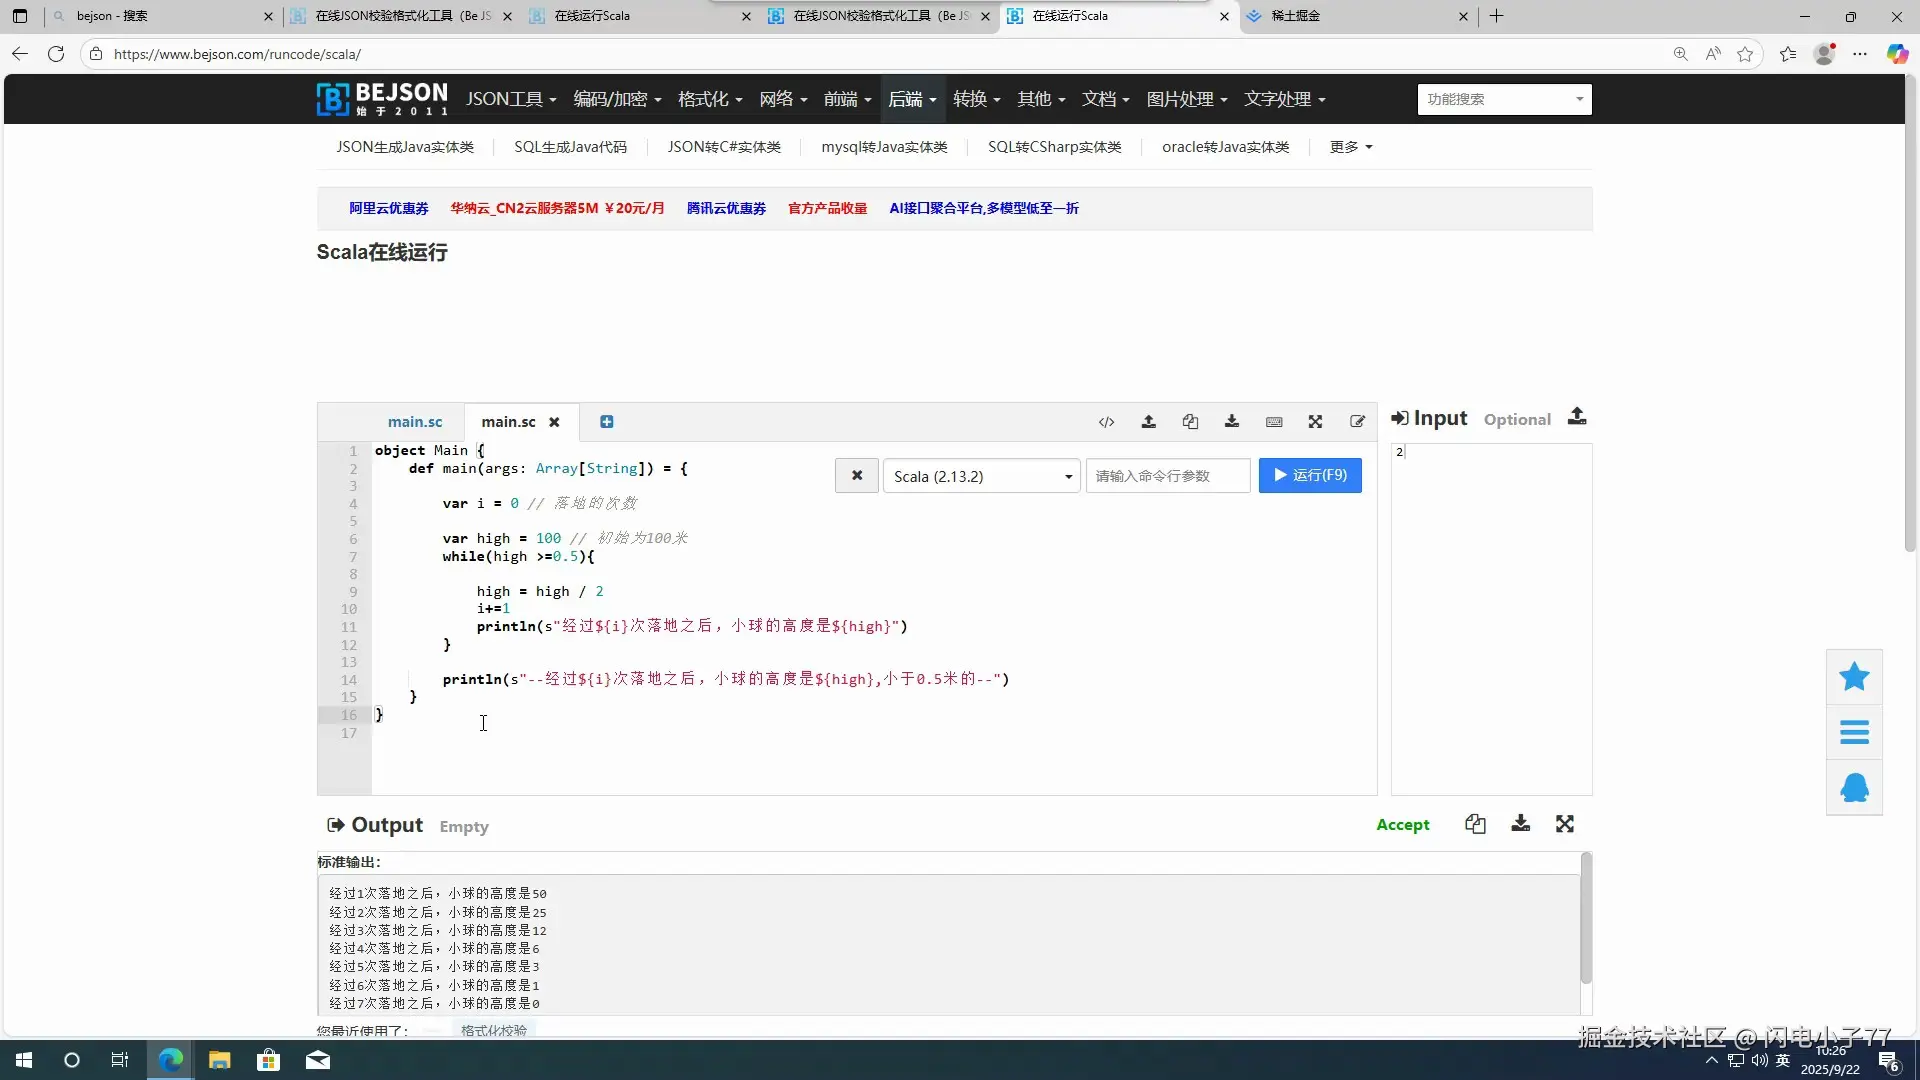Expand the 后端 navigation menu
This screenshot has height=1080, width=1920.
(911, 99)
